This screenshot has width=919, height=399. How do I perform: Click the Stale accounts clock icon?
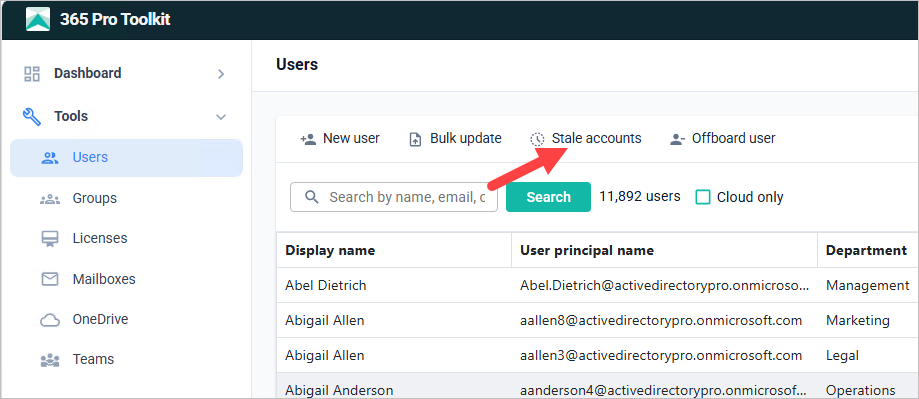tap(537, 139)
